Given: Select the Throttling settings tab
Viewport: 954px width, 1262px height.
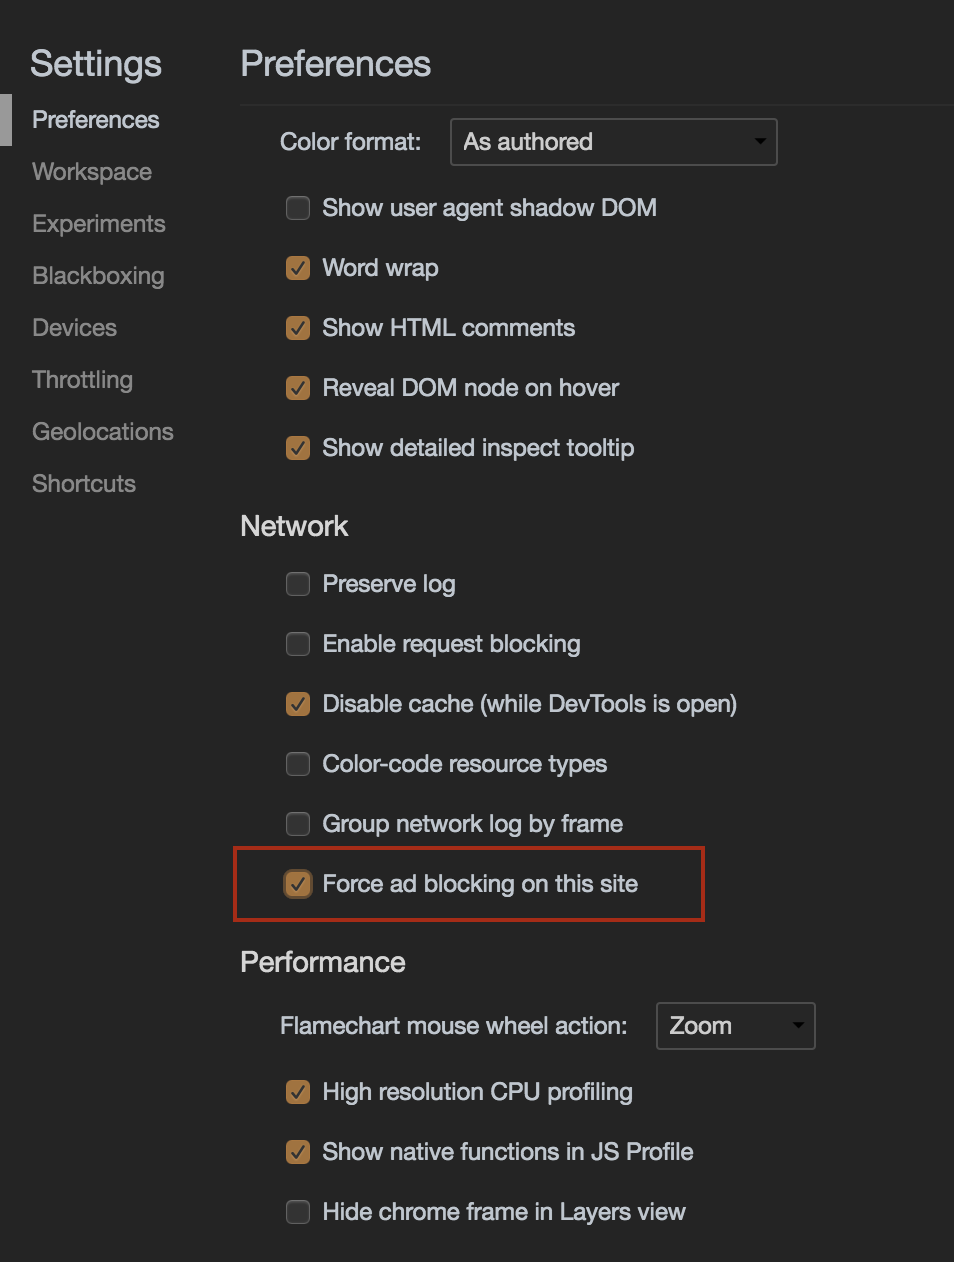Looking at the screenshot, I should 82,380.
